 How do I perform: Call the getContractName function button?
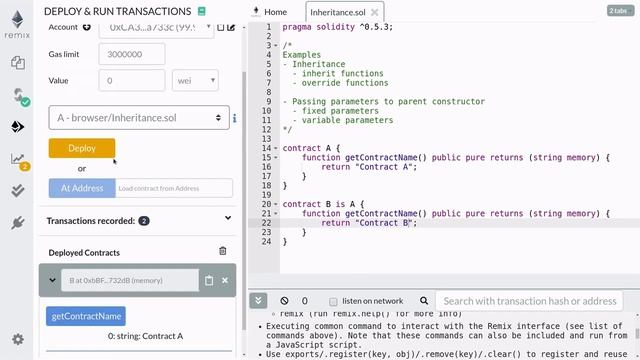(86, 316)
